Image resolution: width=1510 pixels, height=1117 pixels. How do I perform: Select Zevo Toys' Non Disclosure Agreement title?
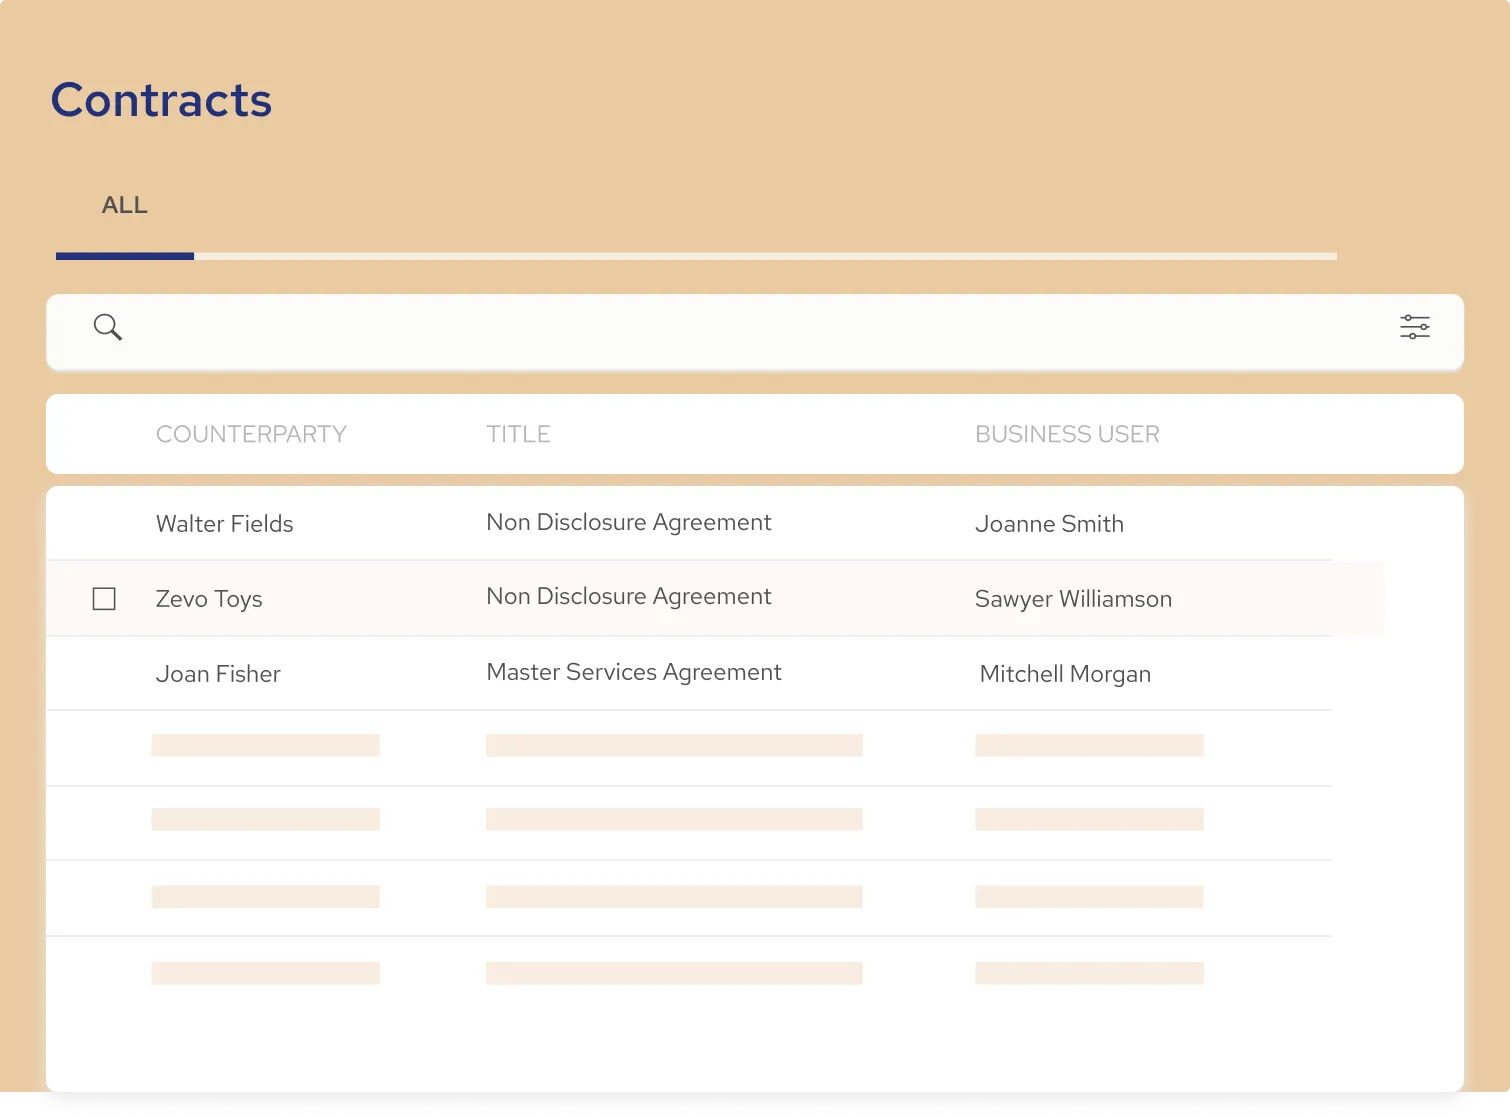click(628, 597)
